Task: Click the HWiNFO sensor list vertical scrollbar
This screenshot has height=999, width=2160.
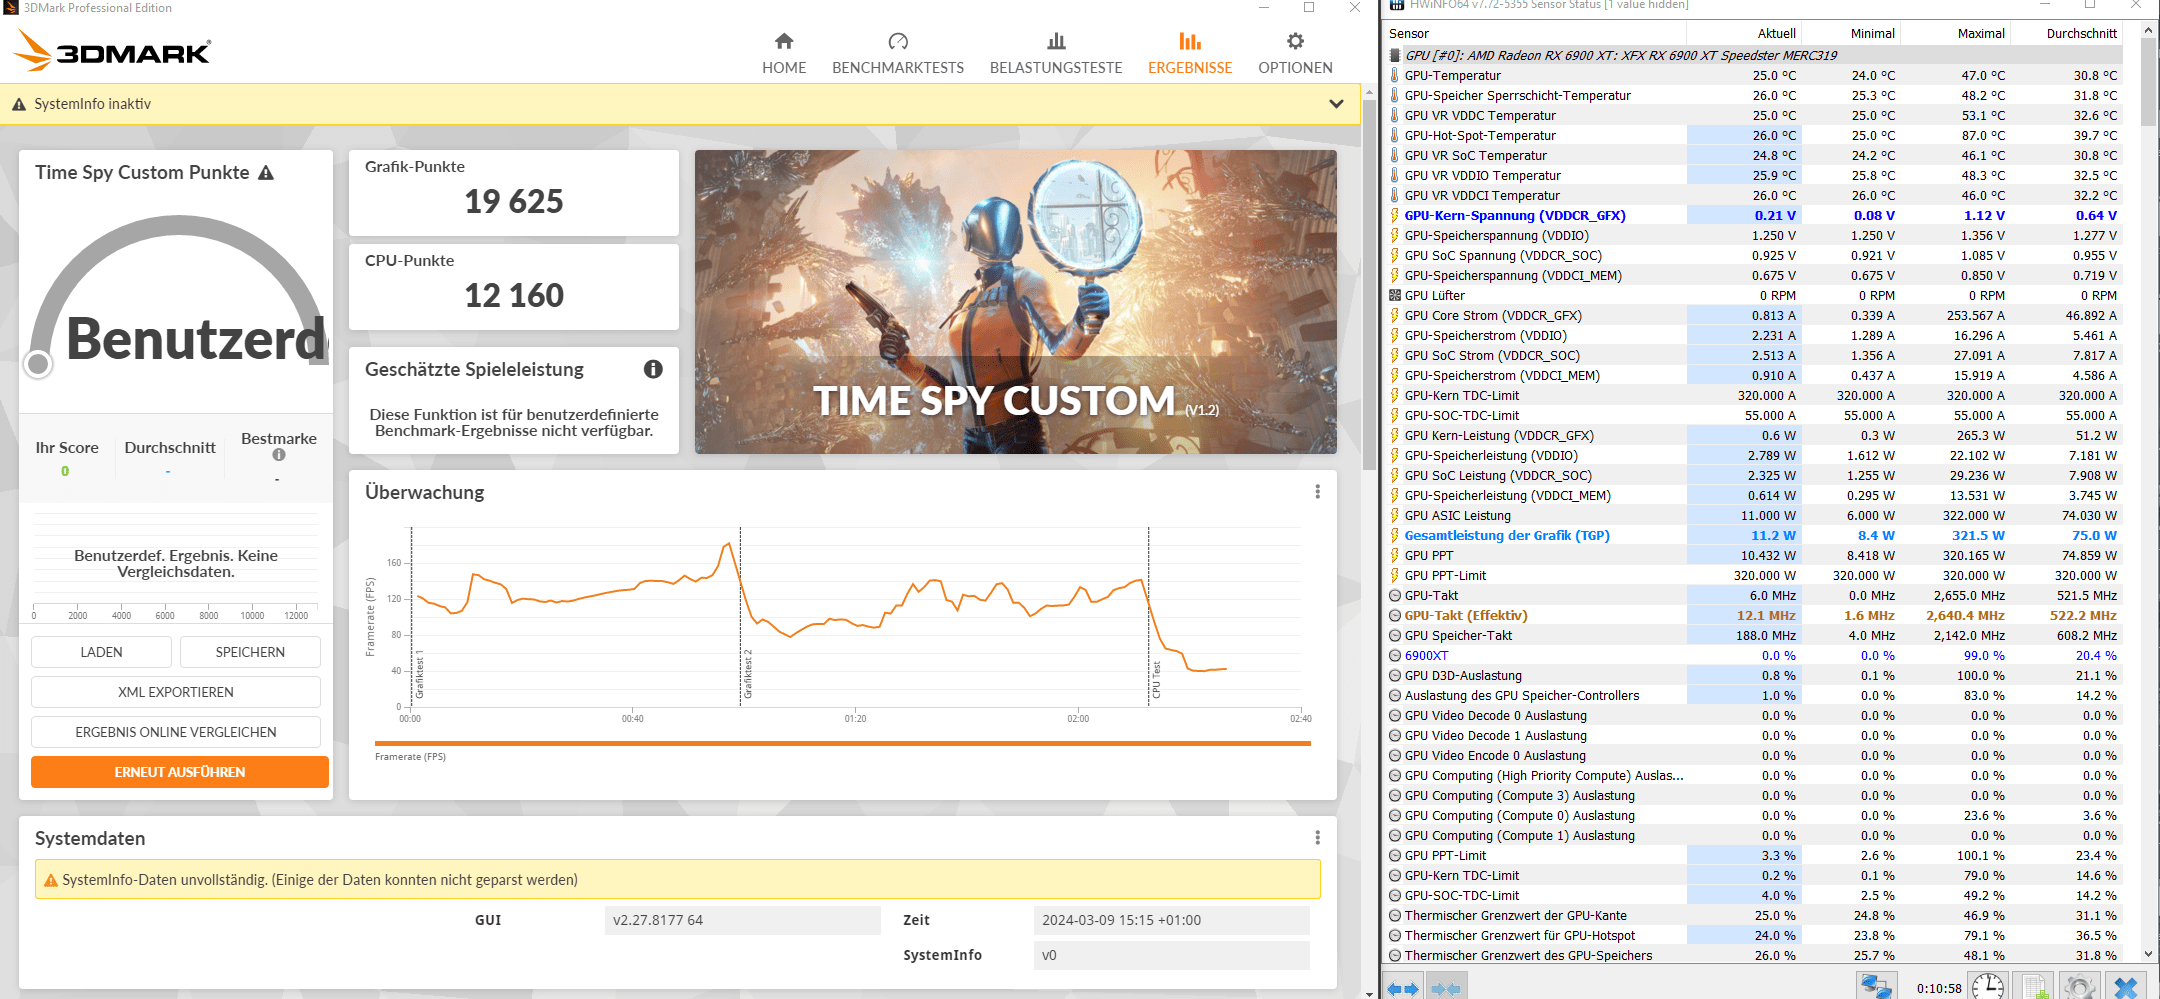Action: [x=2147, y=82]
